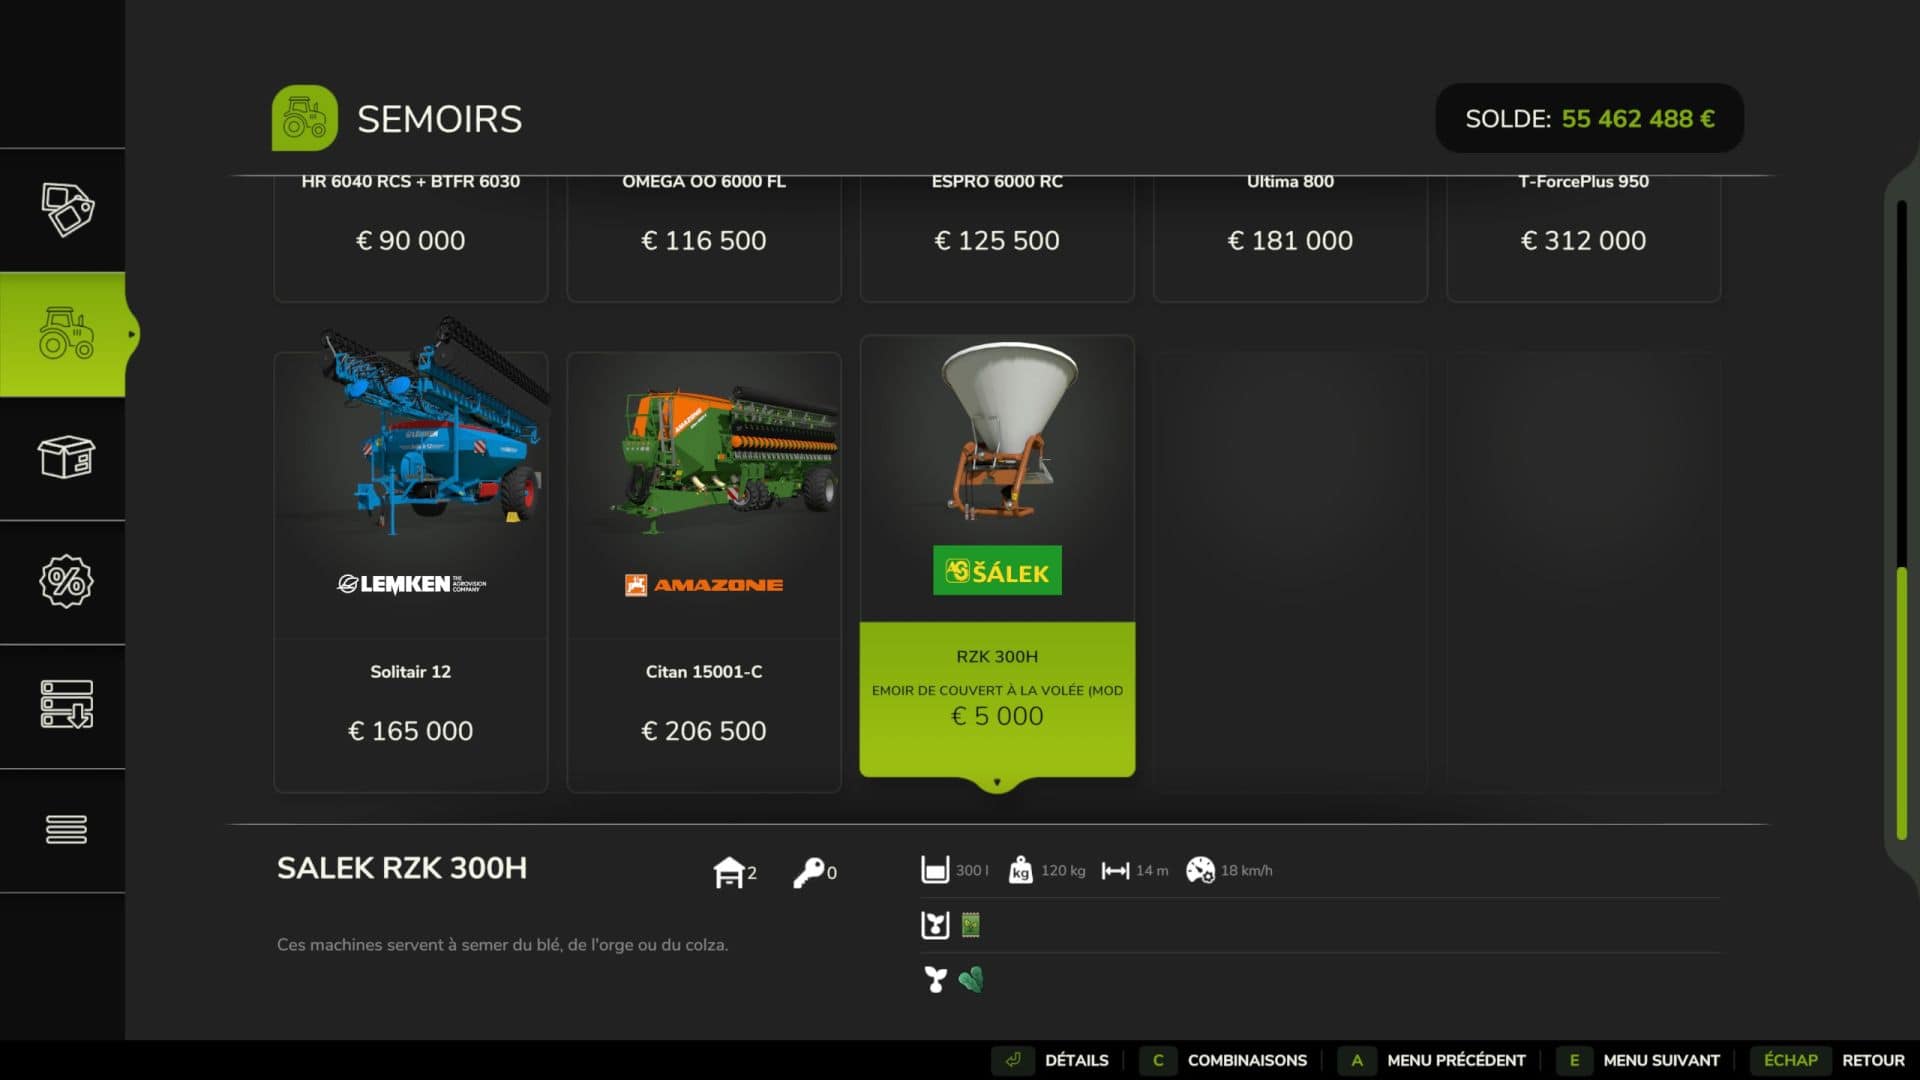
Task: Click the SEMOIRS tractor header icon
Action: pyautogui.click(x=304, y=118)
